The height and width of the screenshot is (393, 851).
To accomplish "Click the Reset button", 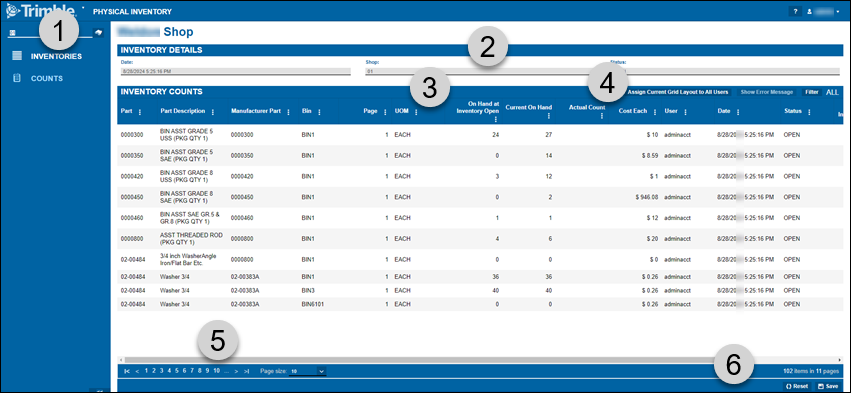I will tap(797, 386).
